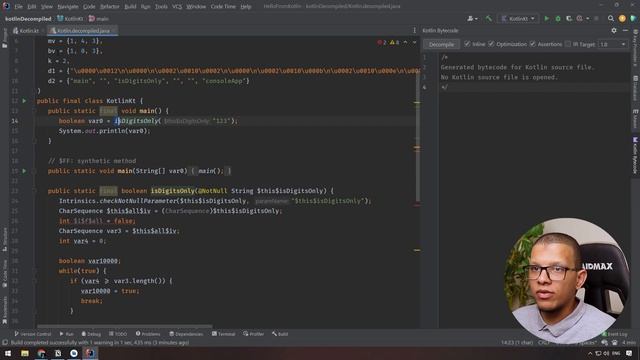Open the File menu
640x360 pixels.
click(x=18, y=7)
